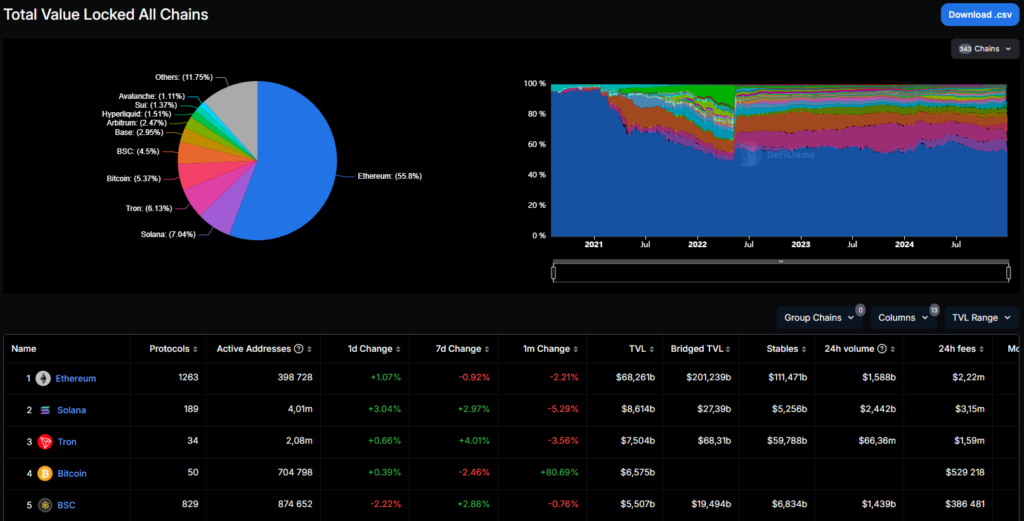The width and height of the screenshot is (1024, 521).
Task: Open the Active Addresses help tooltip icon
Action: pyautogui.click(x=298, y=349)
